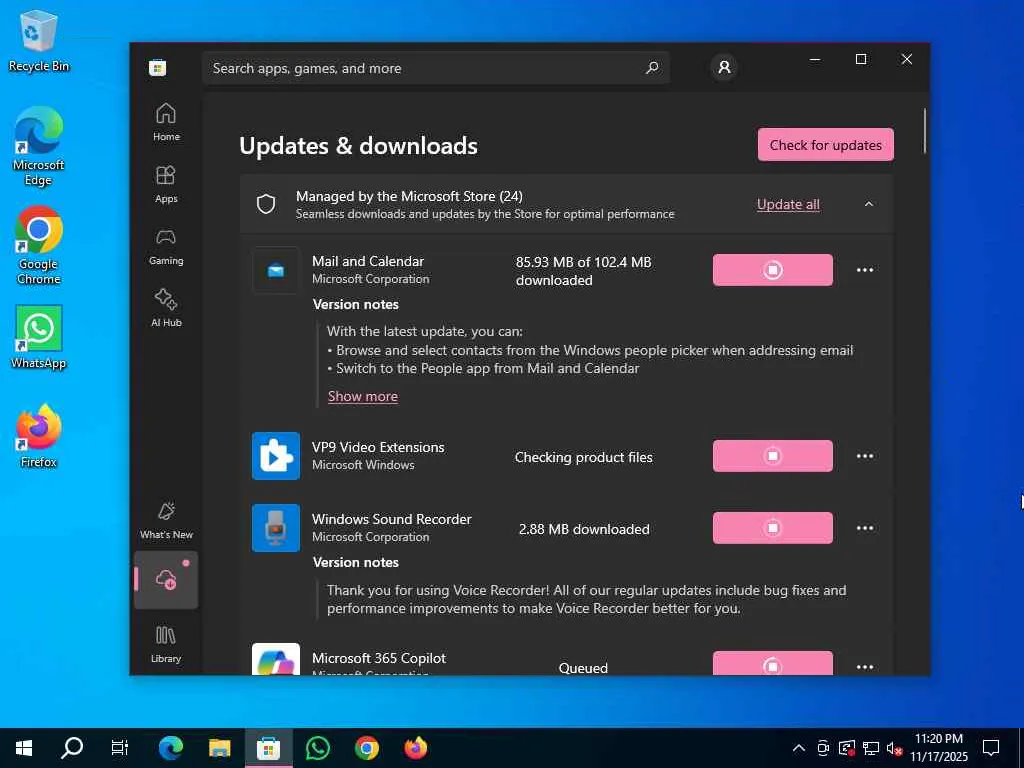The height and width of the screenshot is (768, 1024).
Task: Open the Gaming section
Action: [x=166, y=246]
